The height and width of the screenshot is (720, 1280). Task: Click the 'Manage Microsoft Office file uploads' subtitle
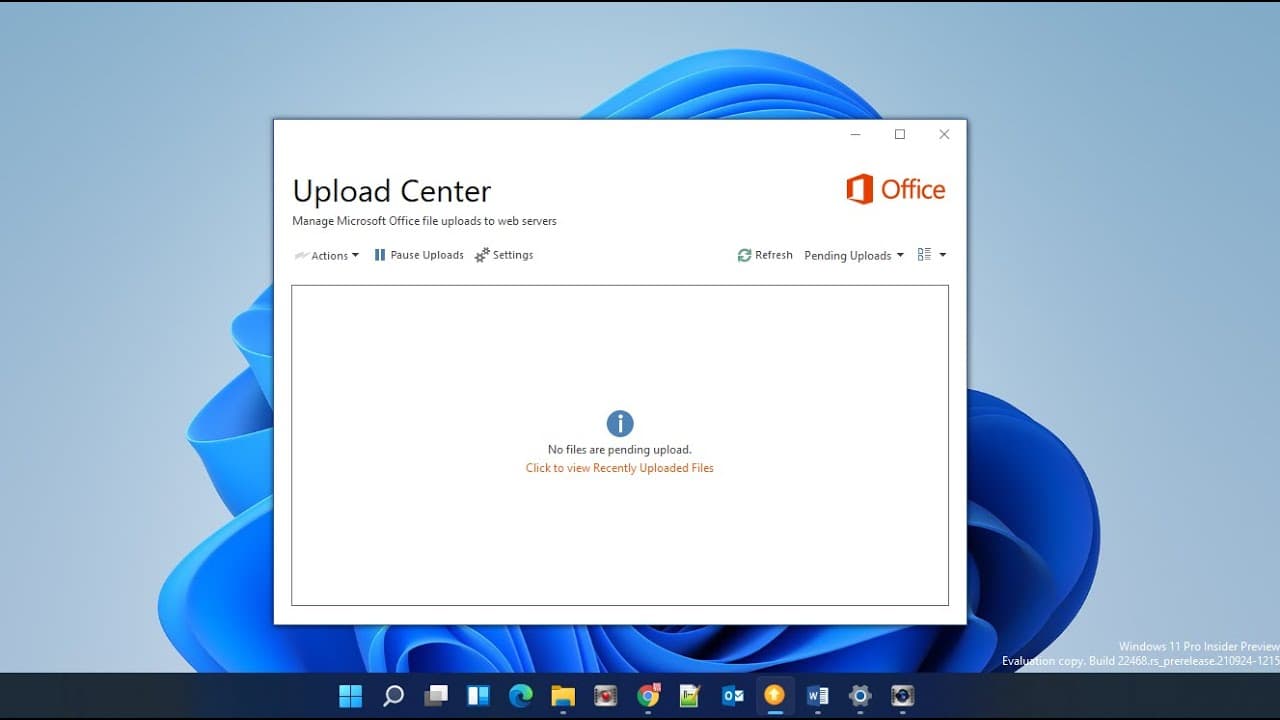pos(424,221)
